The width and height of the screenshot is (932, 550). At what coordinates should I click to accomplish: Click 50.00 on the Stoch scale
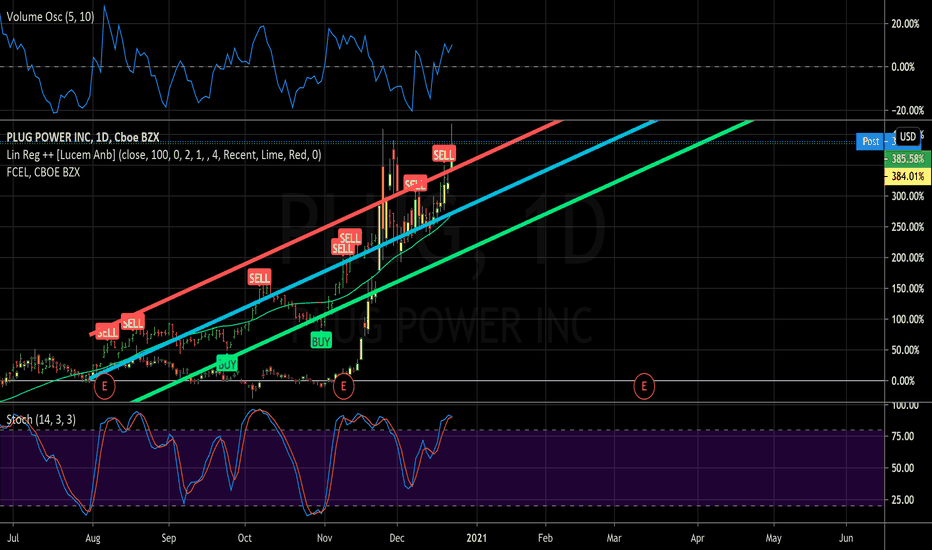click(903, 468)
